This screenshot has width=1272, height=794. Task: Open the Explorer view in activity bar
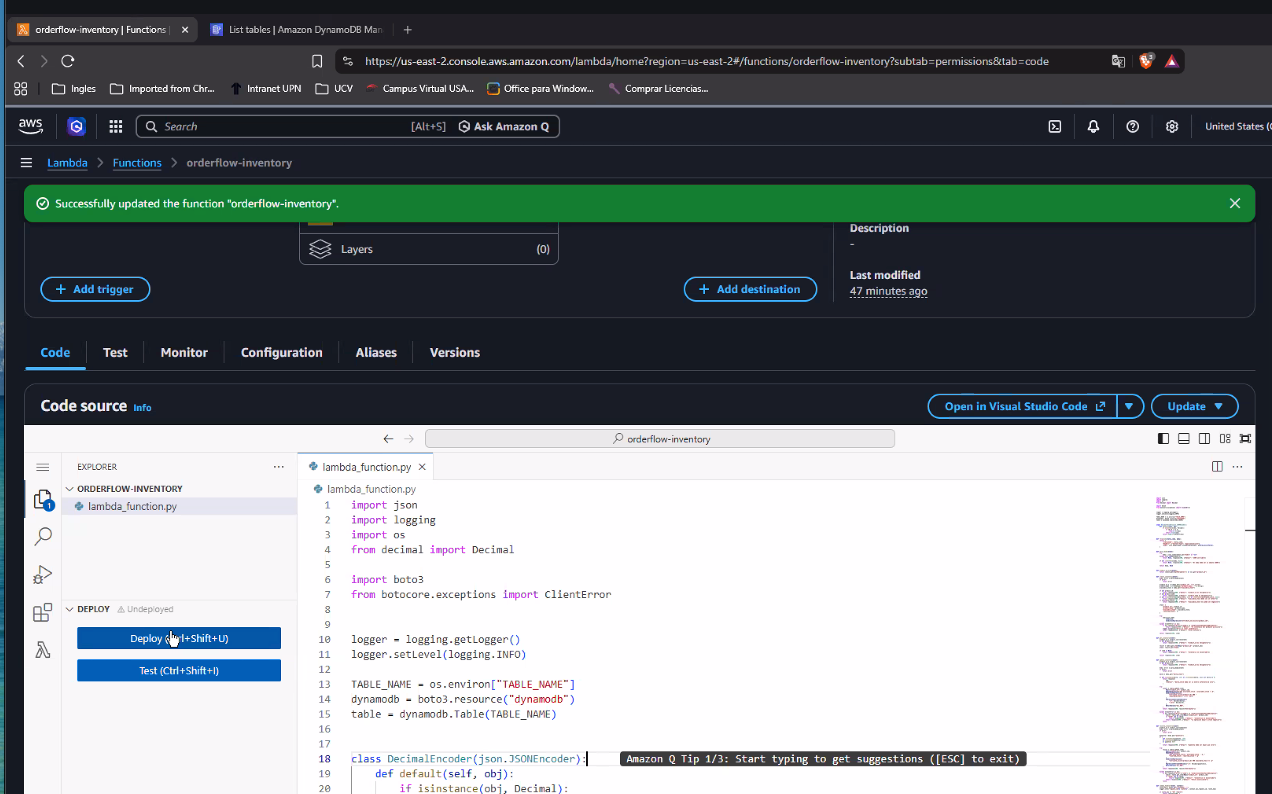(43, 500)
